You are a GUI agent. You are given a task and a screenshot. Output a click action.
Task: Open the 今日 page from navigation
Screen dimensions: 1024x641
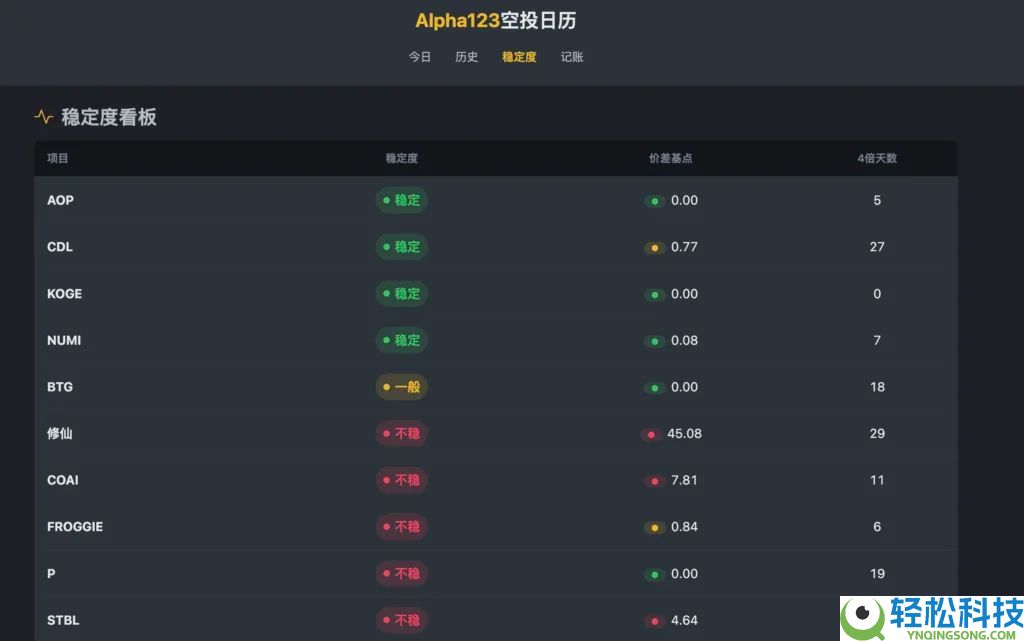(419, 57)
